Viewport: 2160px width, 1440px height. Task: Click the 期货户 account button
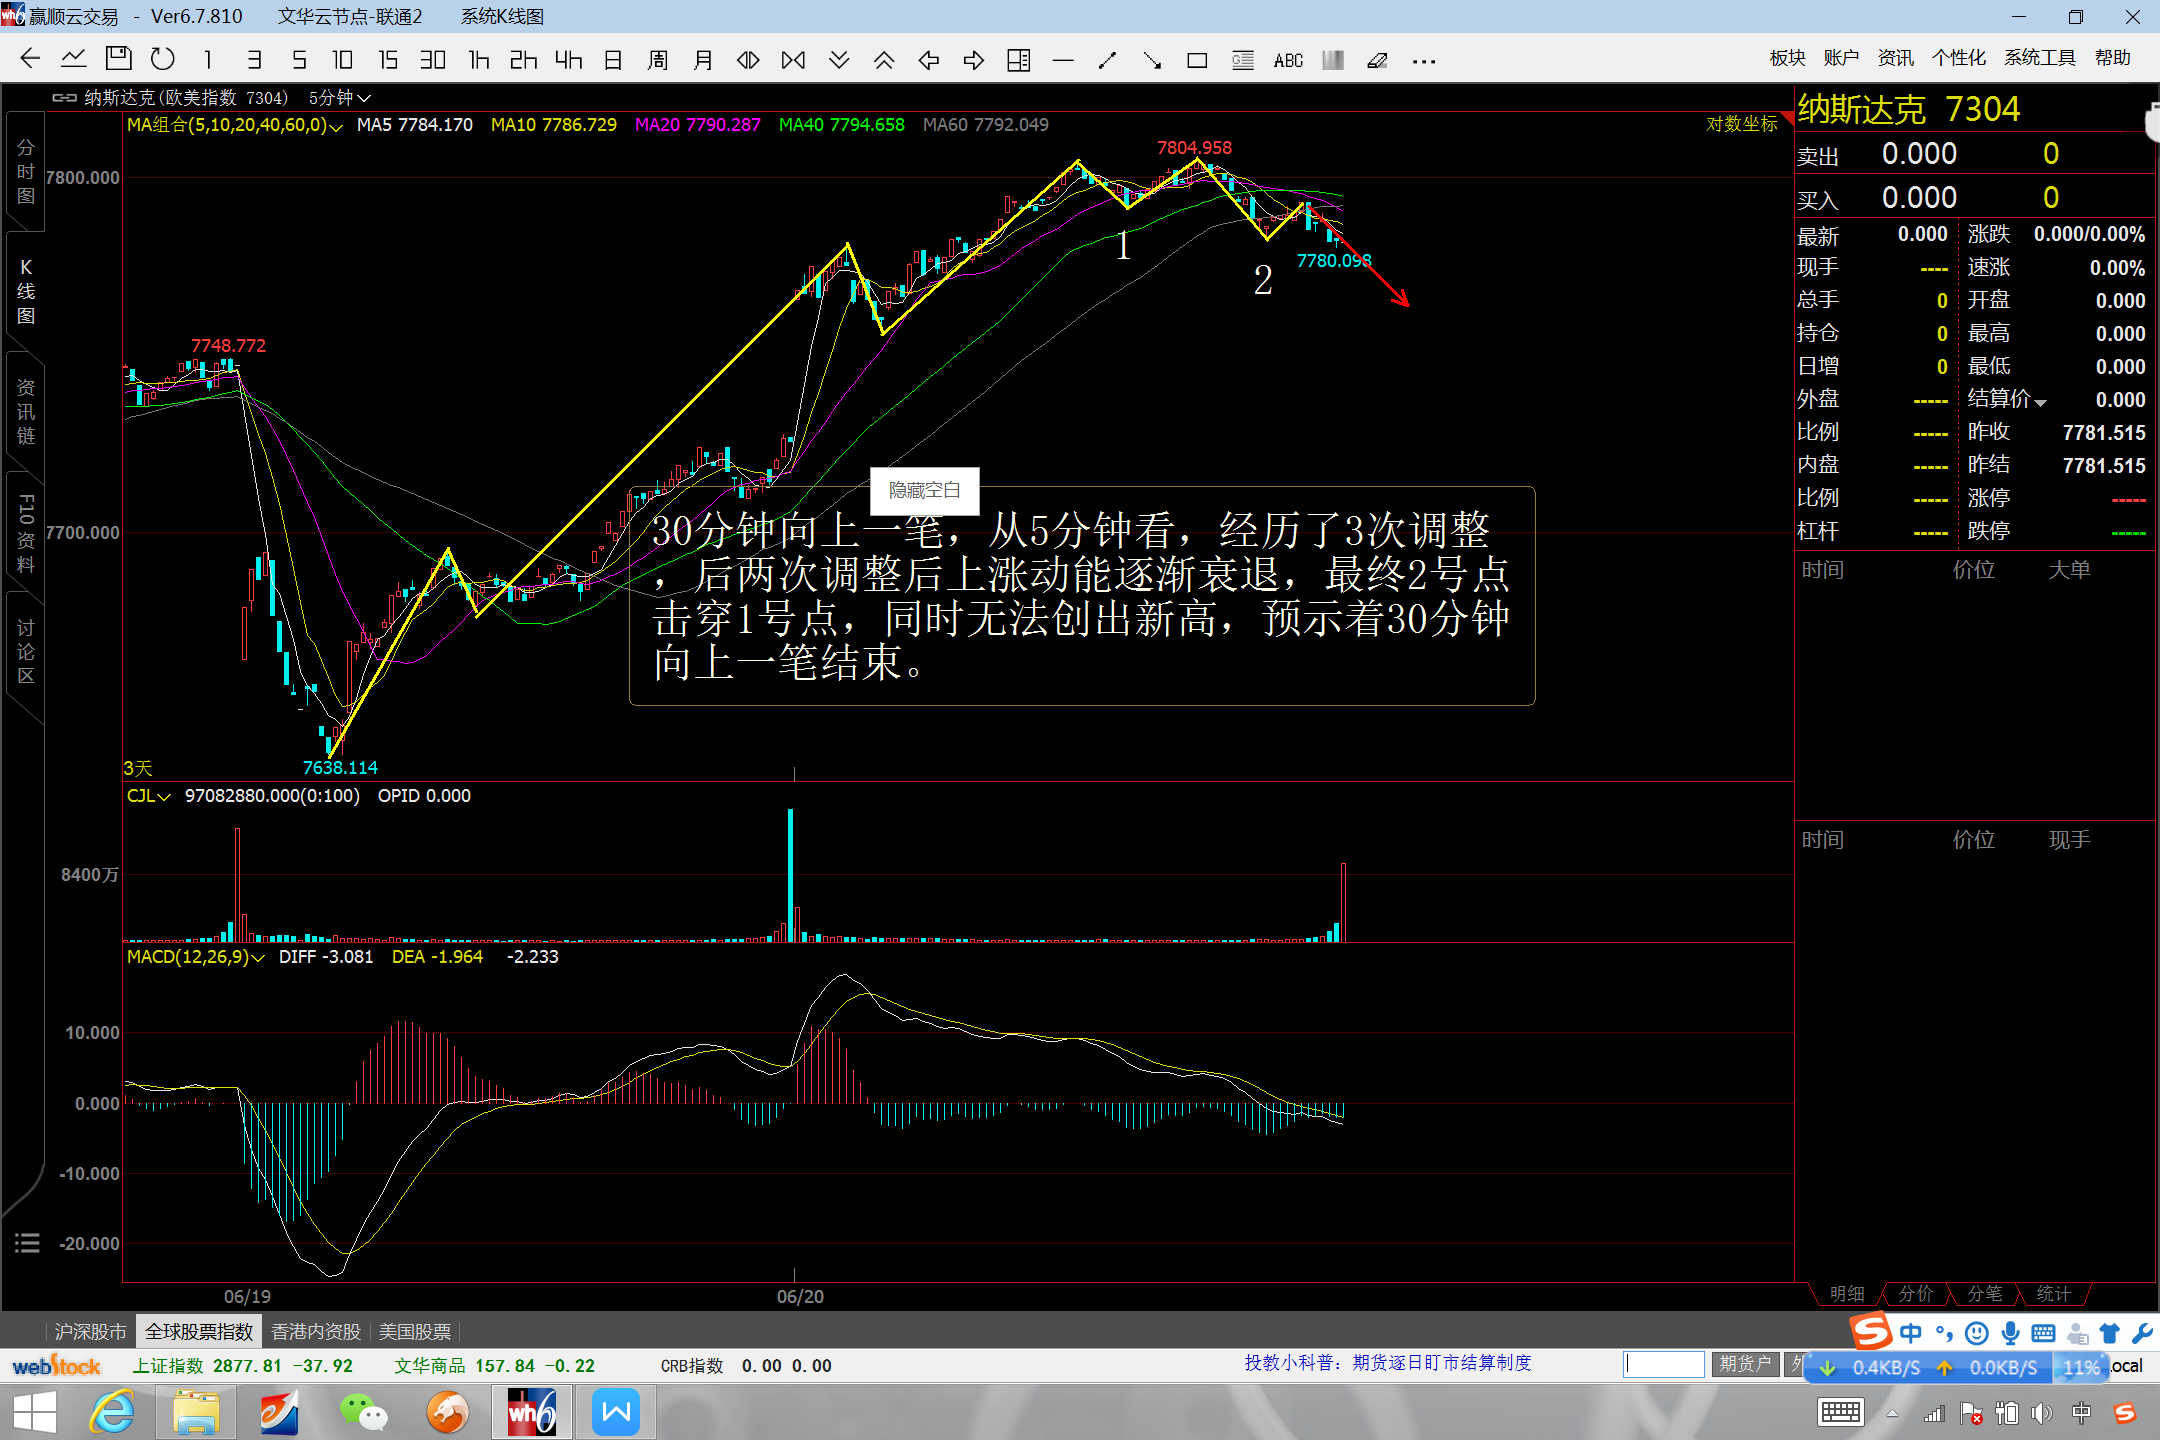point(1745,1364)
